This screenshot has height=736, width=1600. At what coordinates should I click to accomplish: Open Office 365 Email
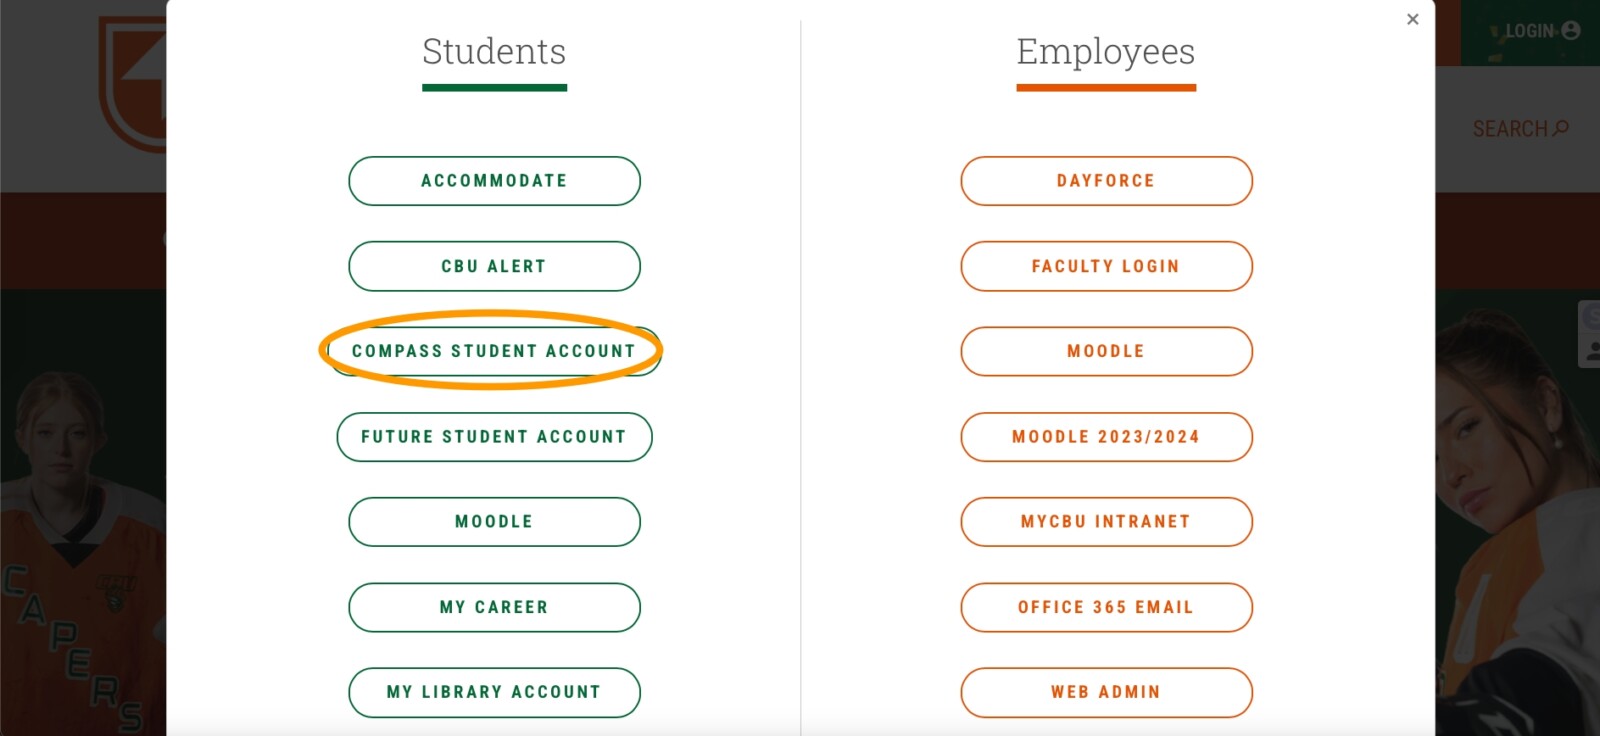(1106, 607)
